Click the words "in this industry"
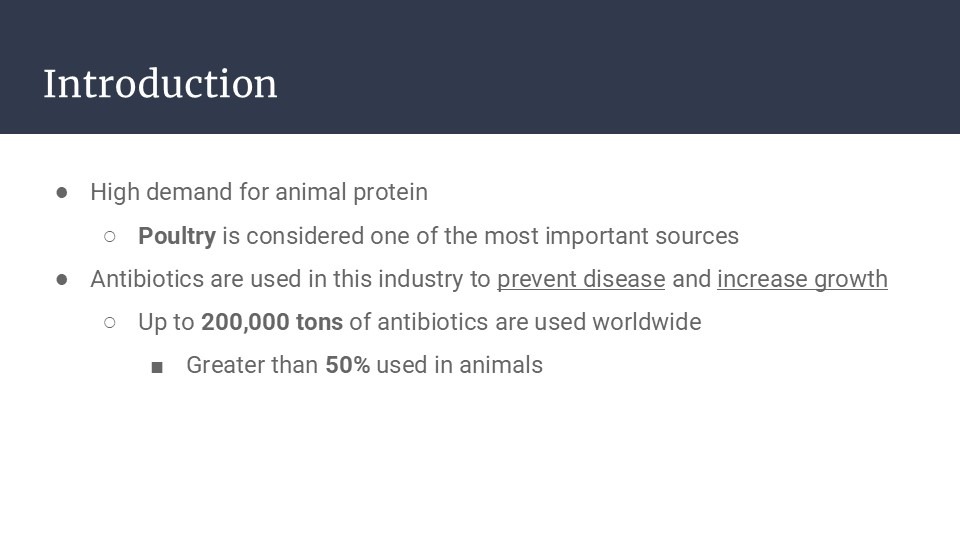Screen dimensions: 960x540 387,279
